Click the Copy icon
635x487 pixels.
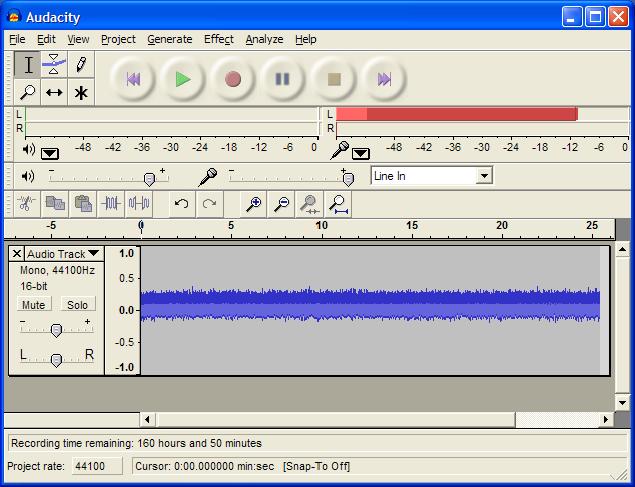tap(55, 203)
